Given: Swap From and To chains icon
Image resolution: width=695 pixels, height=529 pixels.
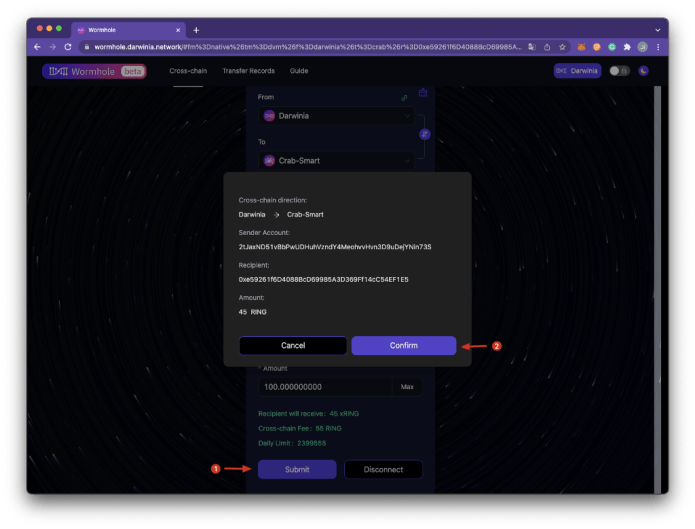Looking at the screenshot, I should pyautogui.click(x=425, y=134).
